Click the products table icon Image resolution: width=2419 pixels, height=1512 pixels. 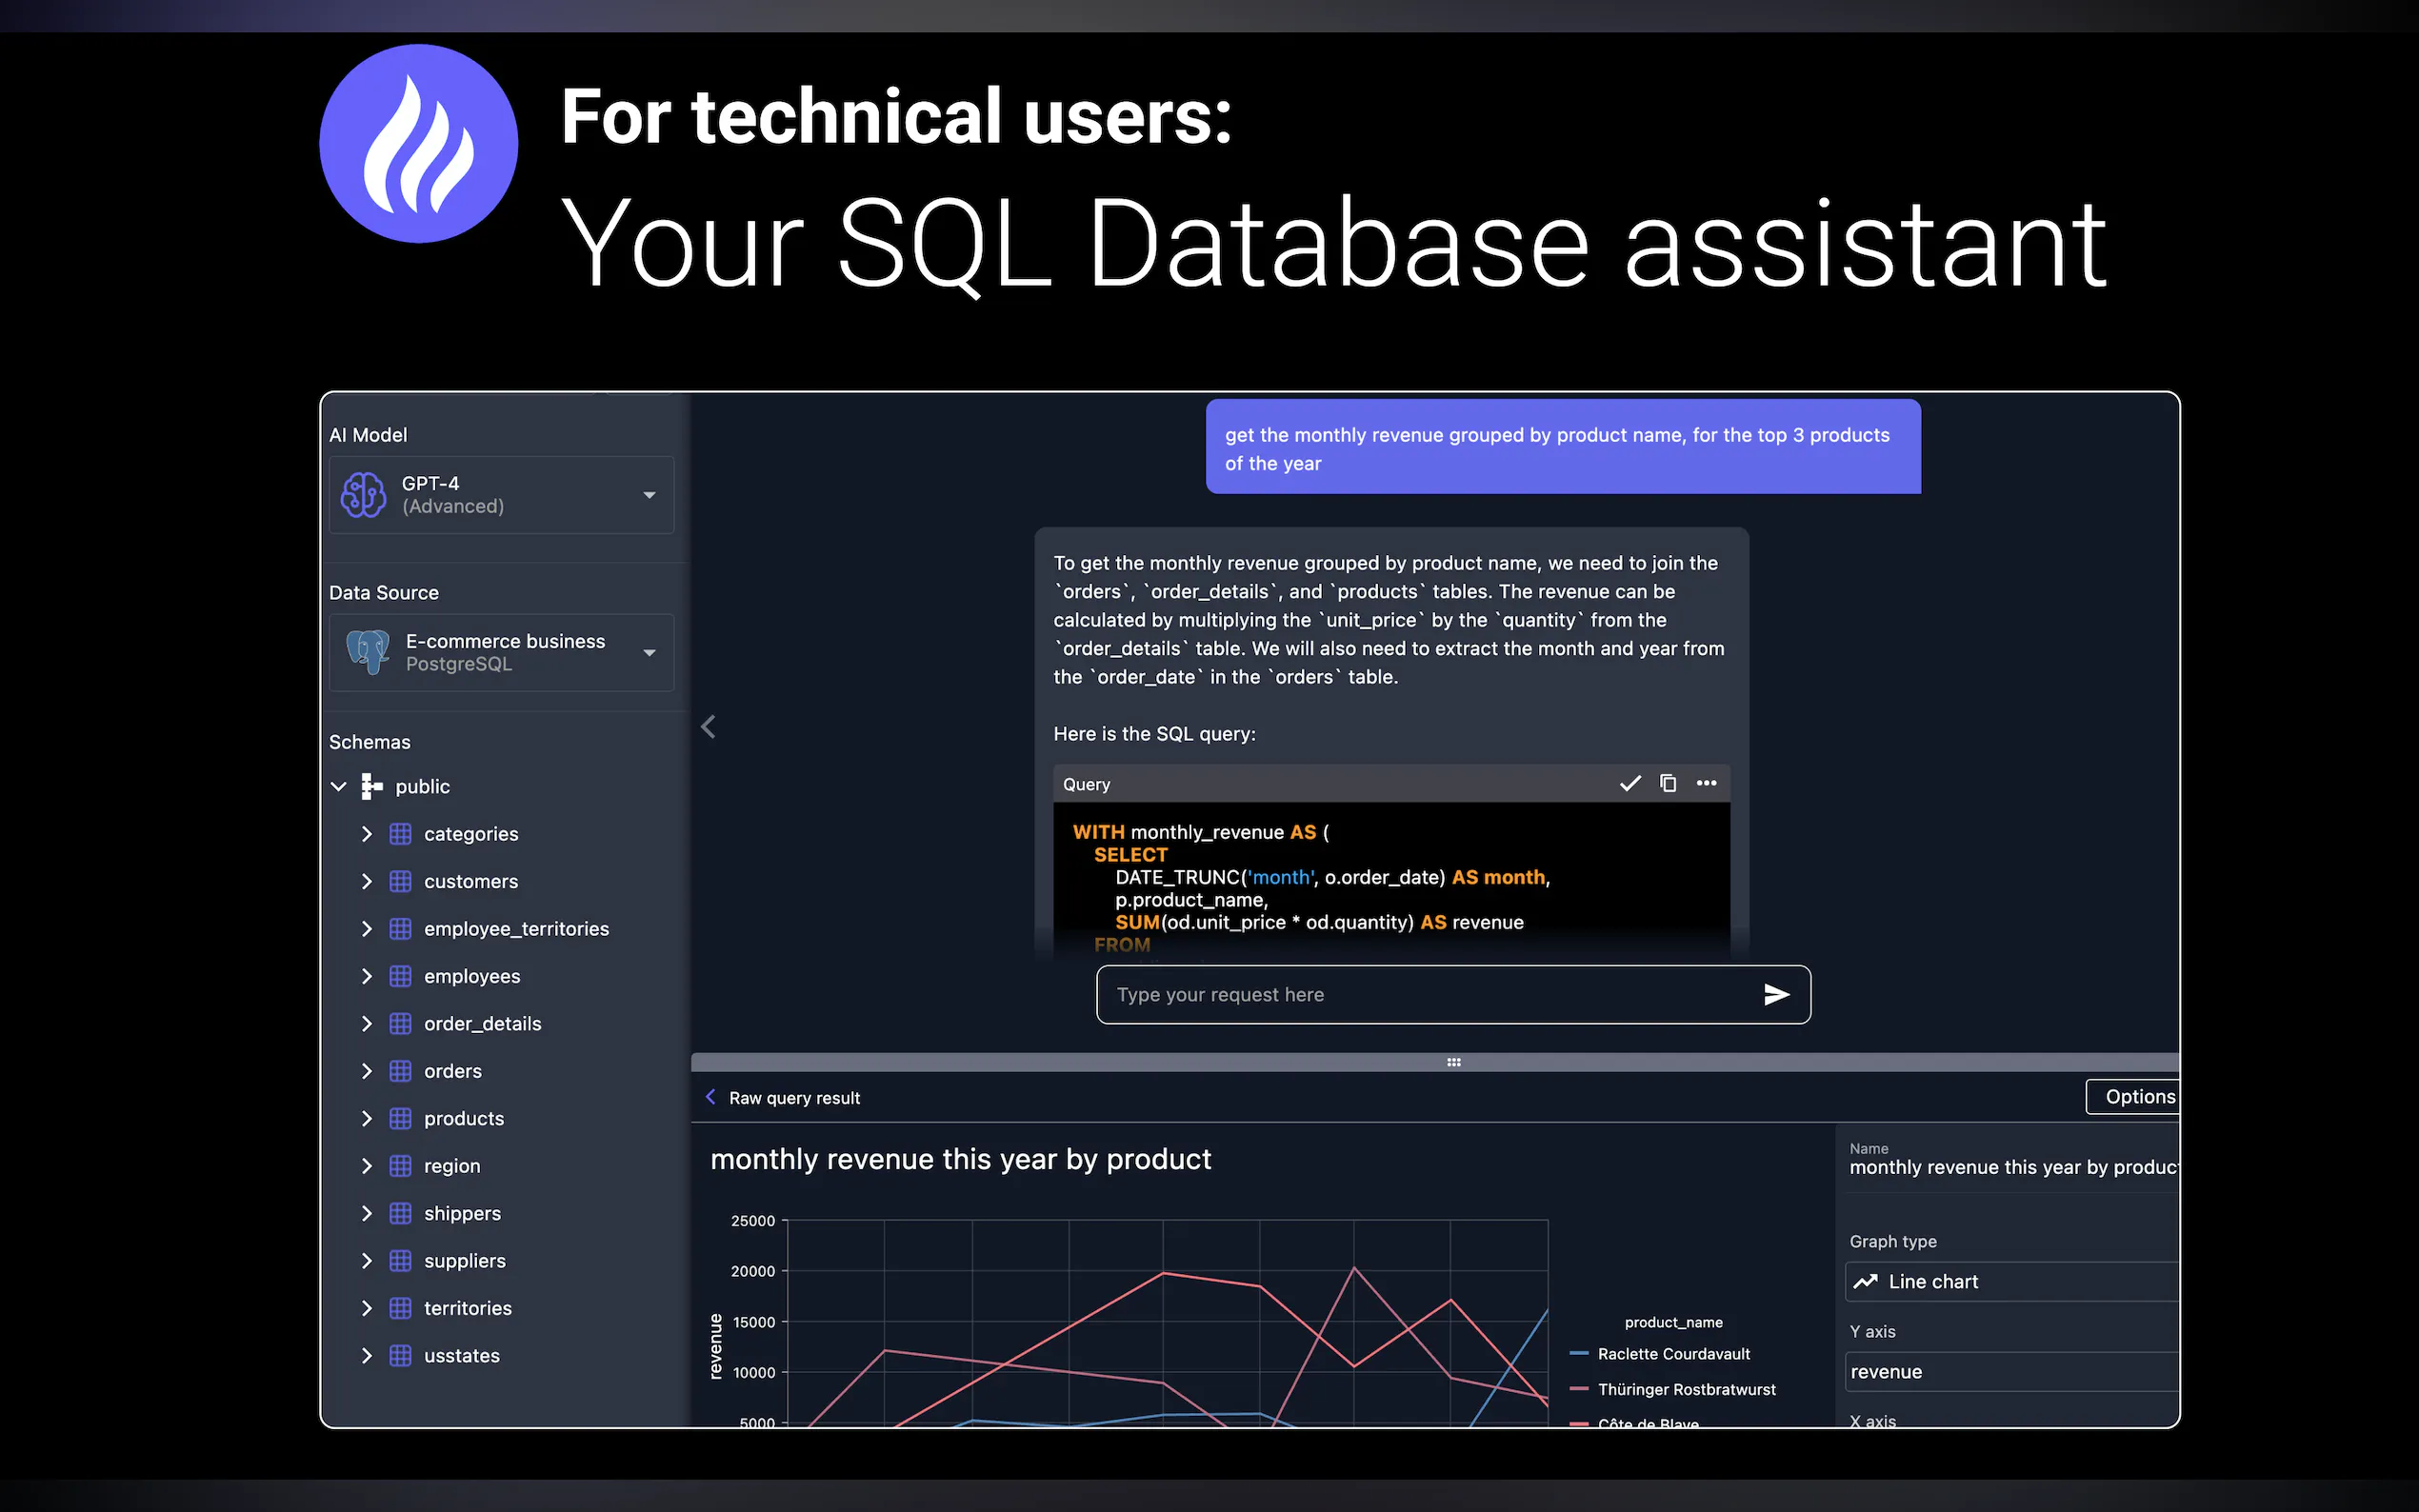400,1118
